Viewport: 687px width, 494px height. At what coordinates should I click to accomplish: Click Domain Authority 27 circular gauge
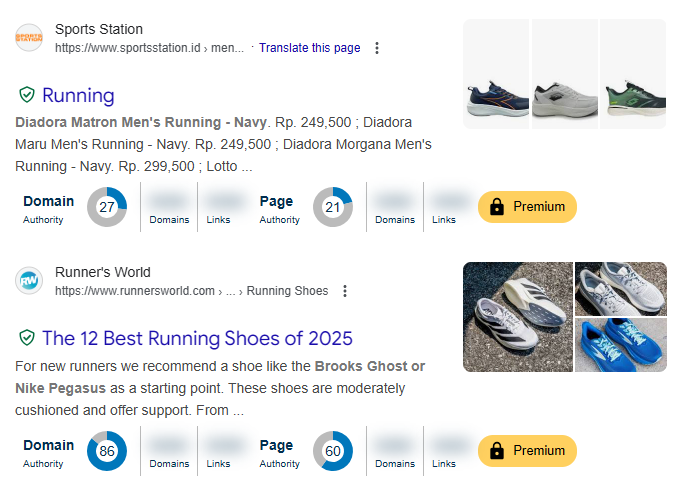pyautogui.click(x=107, y=207)
